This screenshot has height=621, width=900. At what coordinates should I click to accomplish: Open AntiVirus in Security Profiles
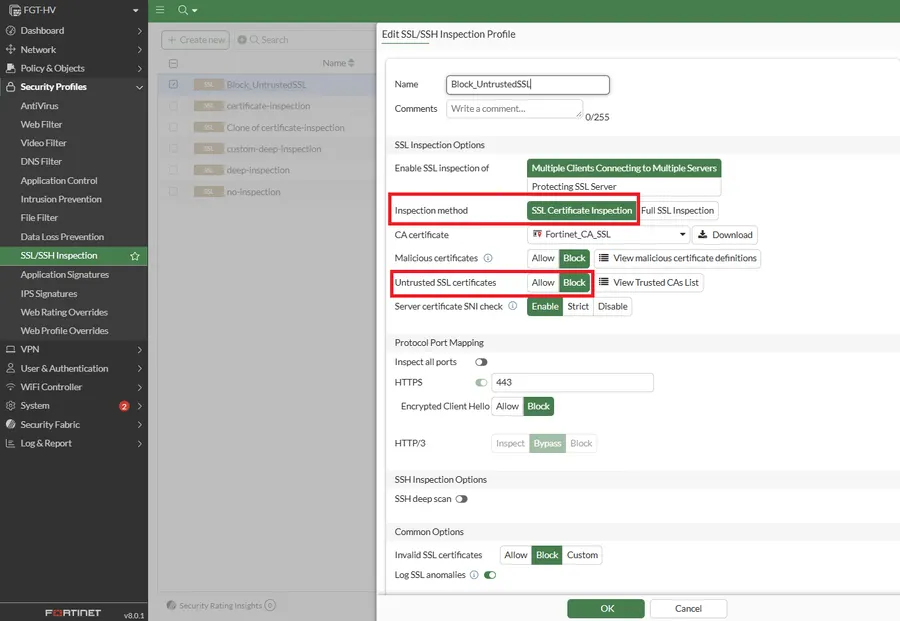[39, 106]
